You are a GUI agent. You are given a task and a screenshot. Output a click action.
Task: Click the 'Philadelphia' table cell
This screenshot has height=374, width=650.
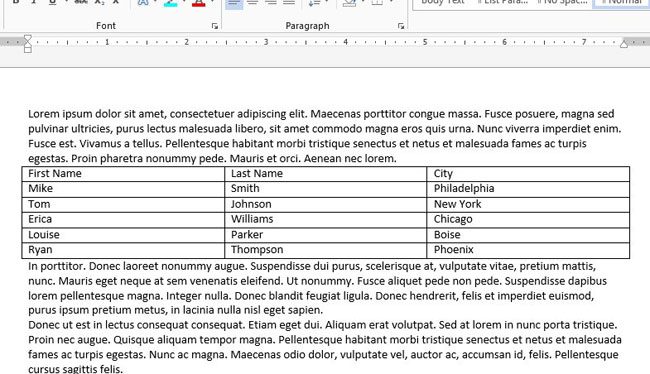[528, 189]
